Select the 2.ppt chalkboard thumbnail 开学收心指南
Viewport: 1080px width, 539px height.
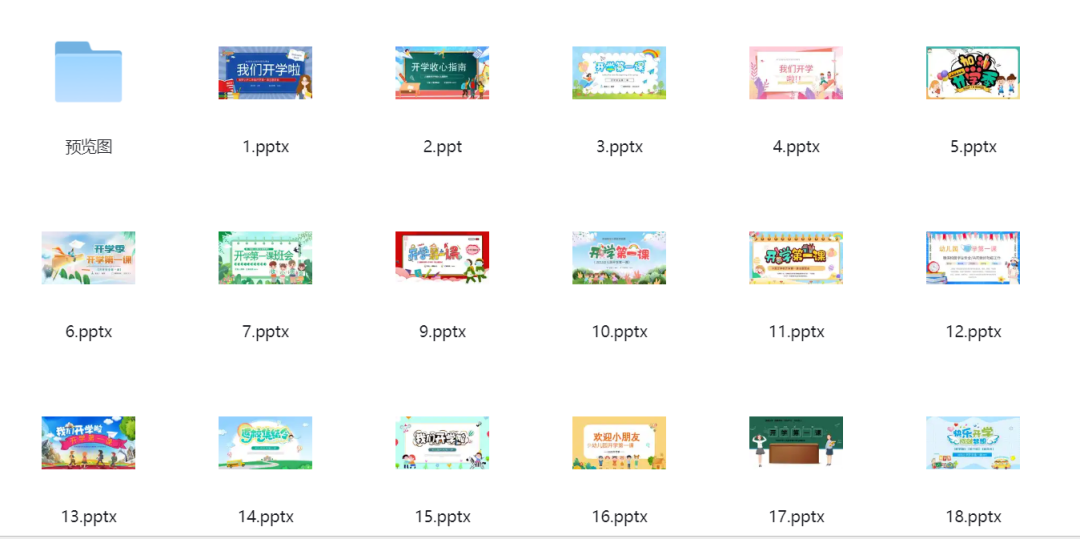442,73
